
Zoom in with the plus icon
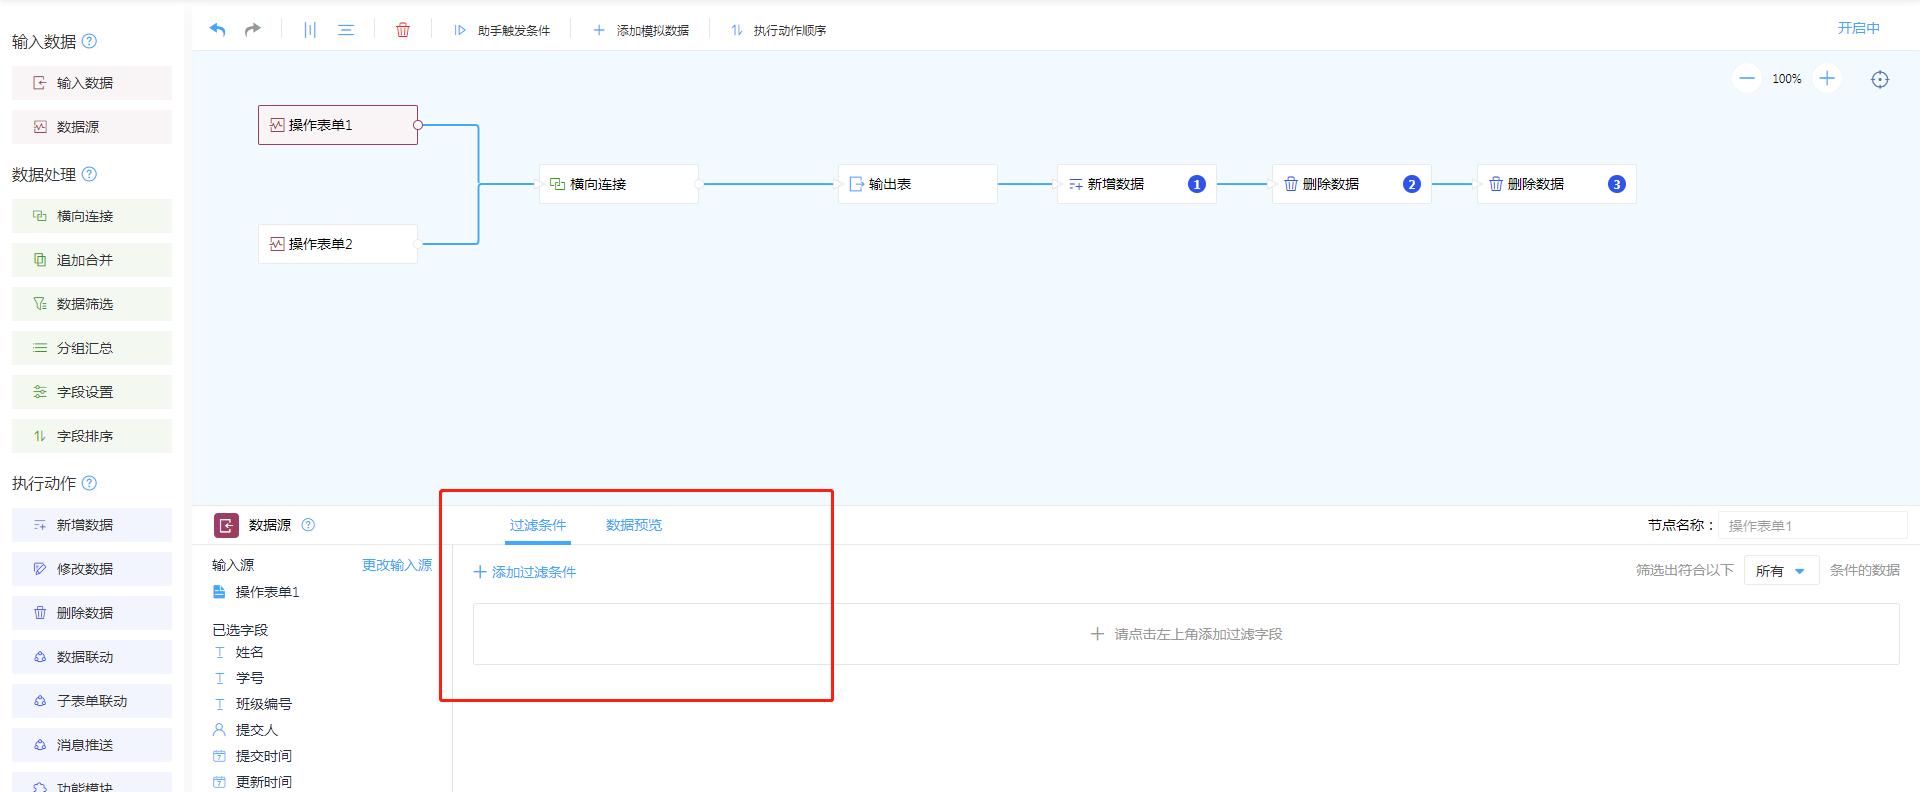tap(1827, 79)
